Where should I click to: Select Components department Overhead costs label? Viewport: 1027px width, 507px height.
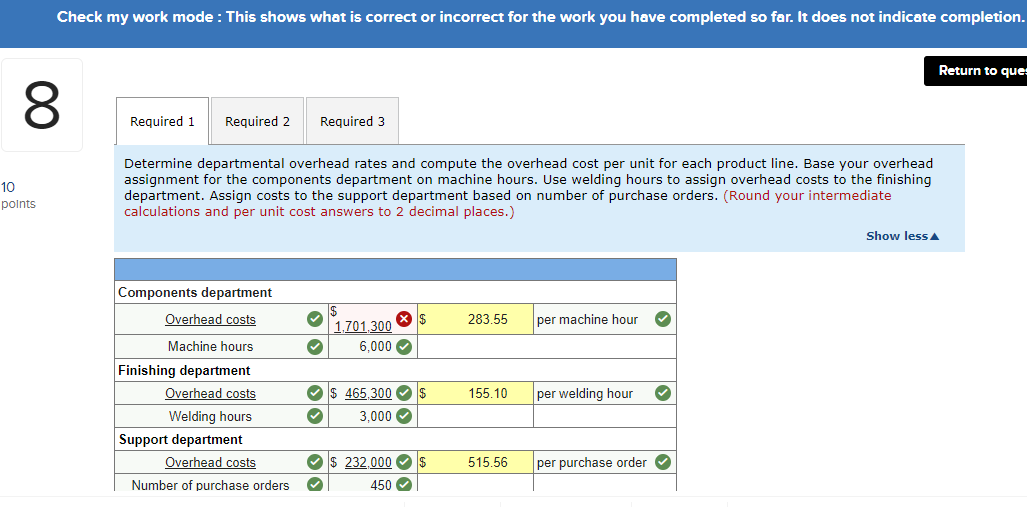[210, 319]
